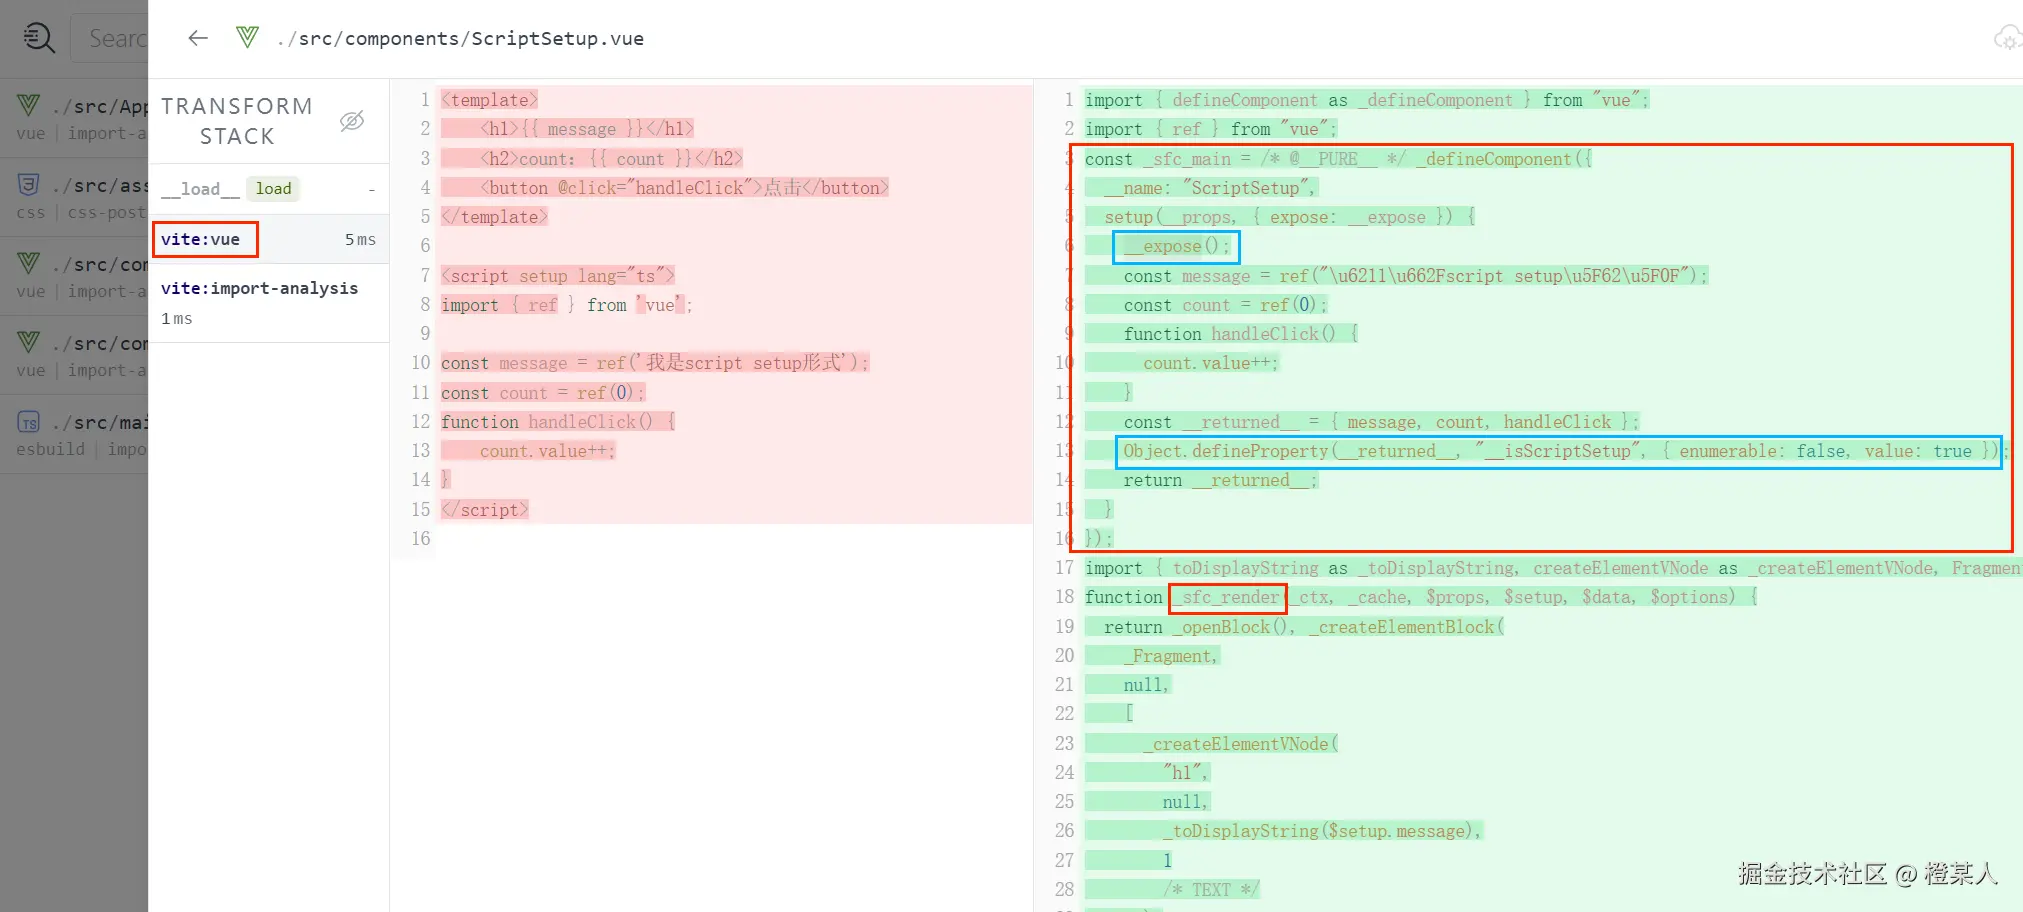Open ./src/App module in sidebar list

coord(74,118)
